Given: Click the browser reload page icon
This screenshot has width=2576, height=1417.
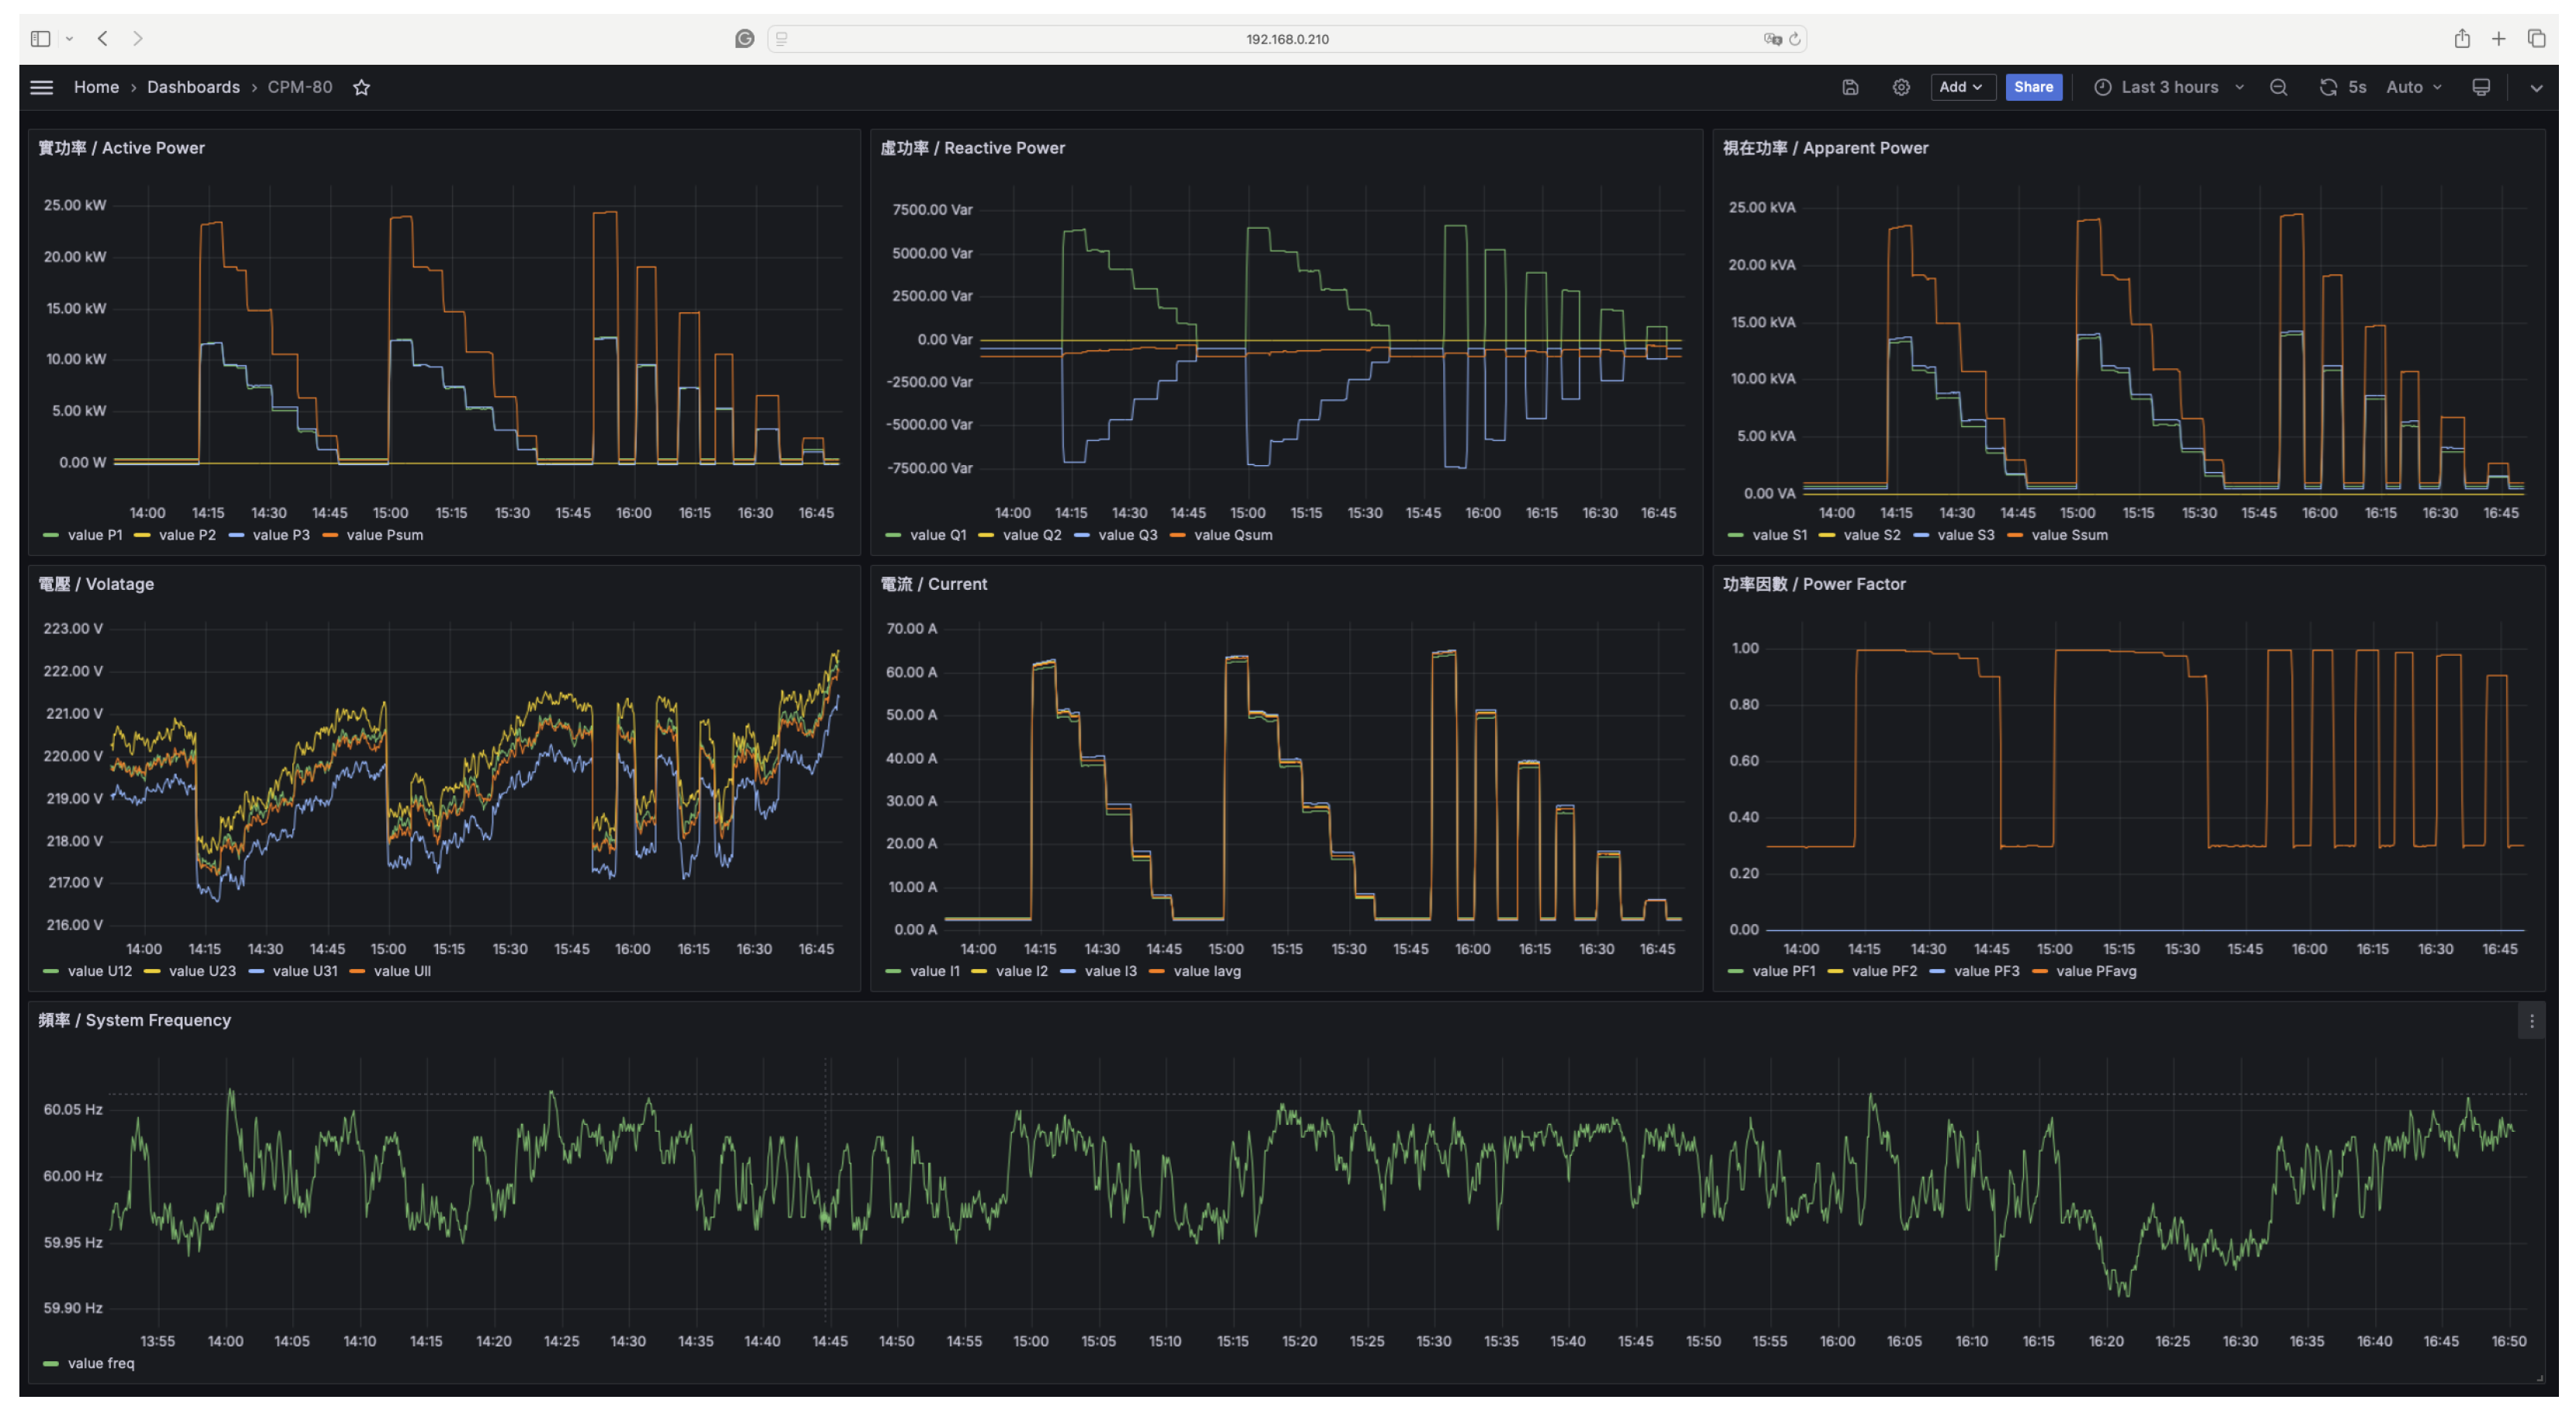Looking at the screenshot, I should tap(1795, 39).
